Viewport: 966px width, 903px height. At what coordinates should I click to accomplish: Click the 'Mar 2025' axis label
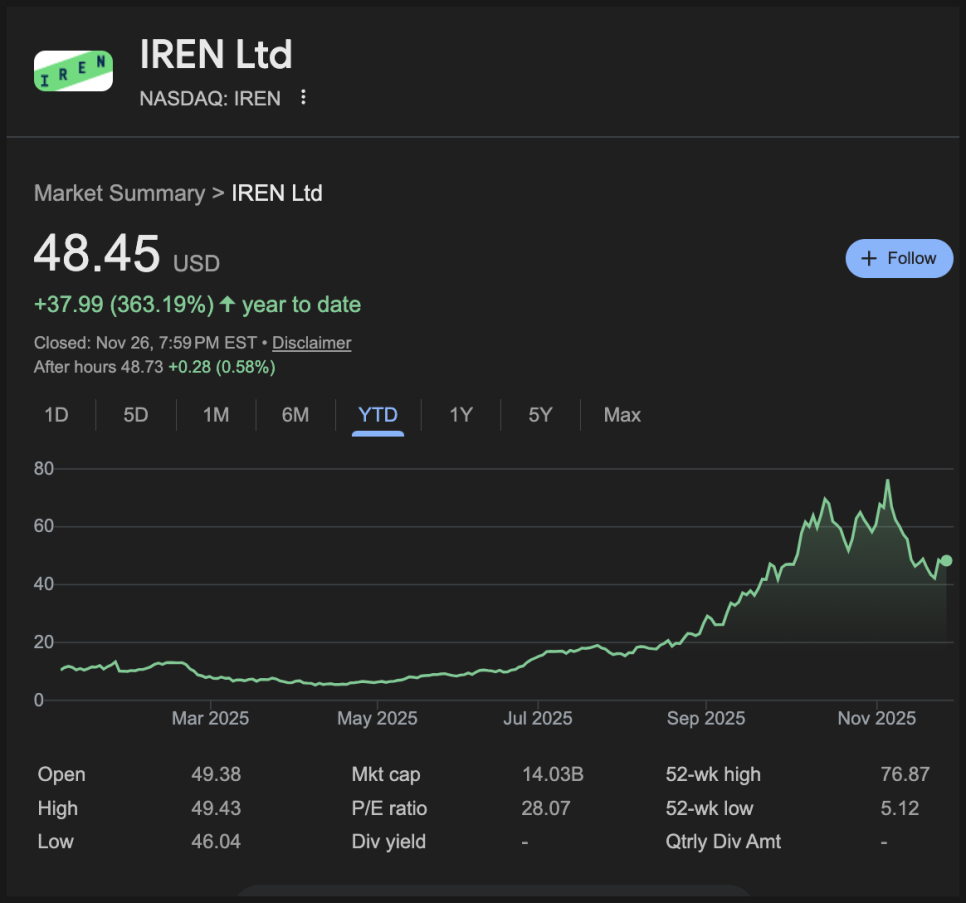[210, 718]
